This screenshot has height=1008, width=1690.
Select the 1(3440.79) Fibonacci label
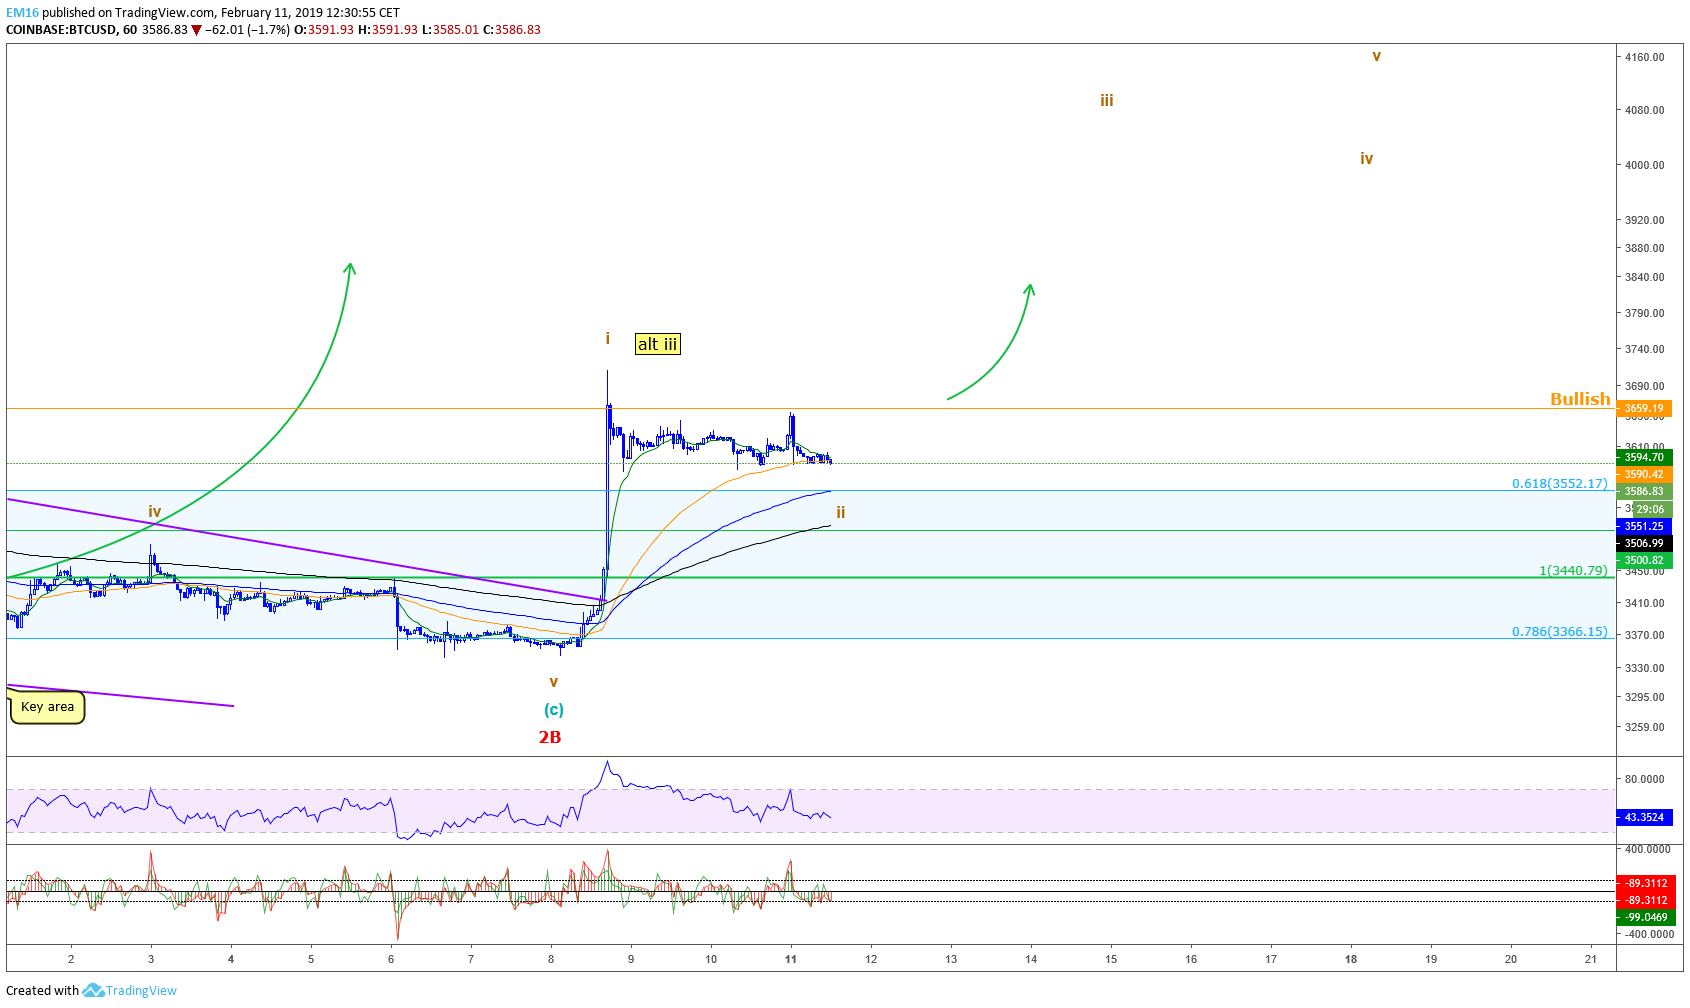pyautogui.click(x=1573, y=570)
